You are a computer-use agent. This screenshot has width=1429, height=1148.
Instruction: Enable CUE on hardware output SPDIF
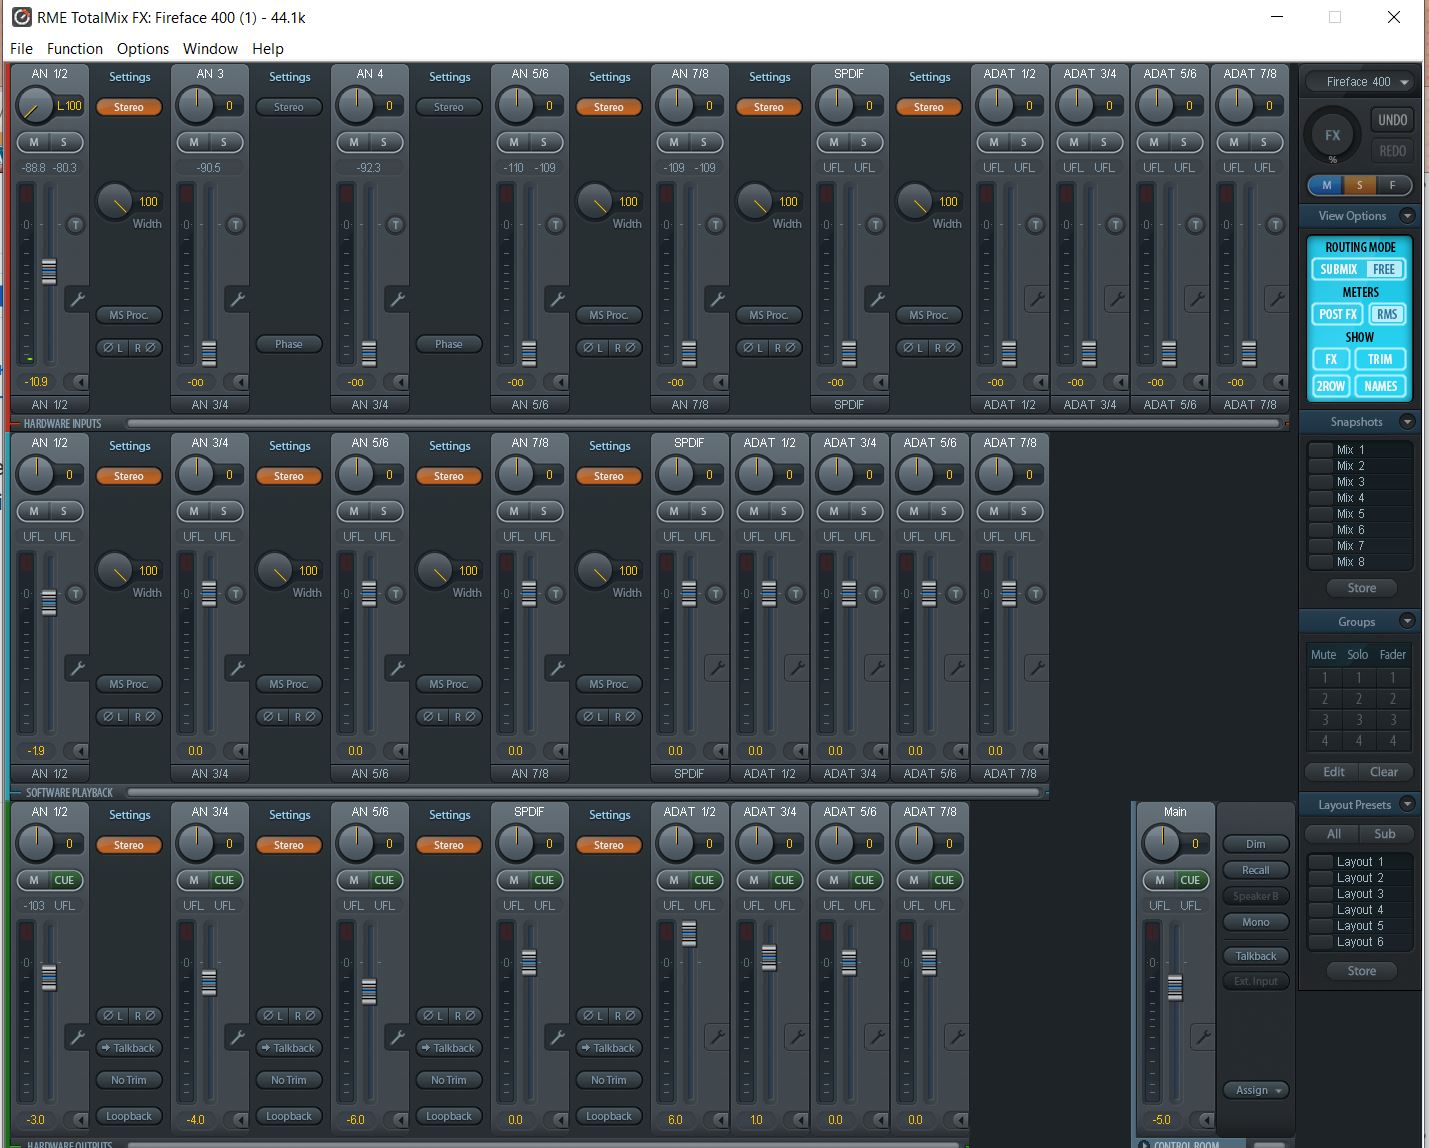pyautogui.click(x=543, y=880)
